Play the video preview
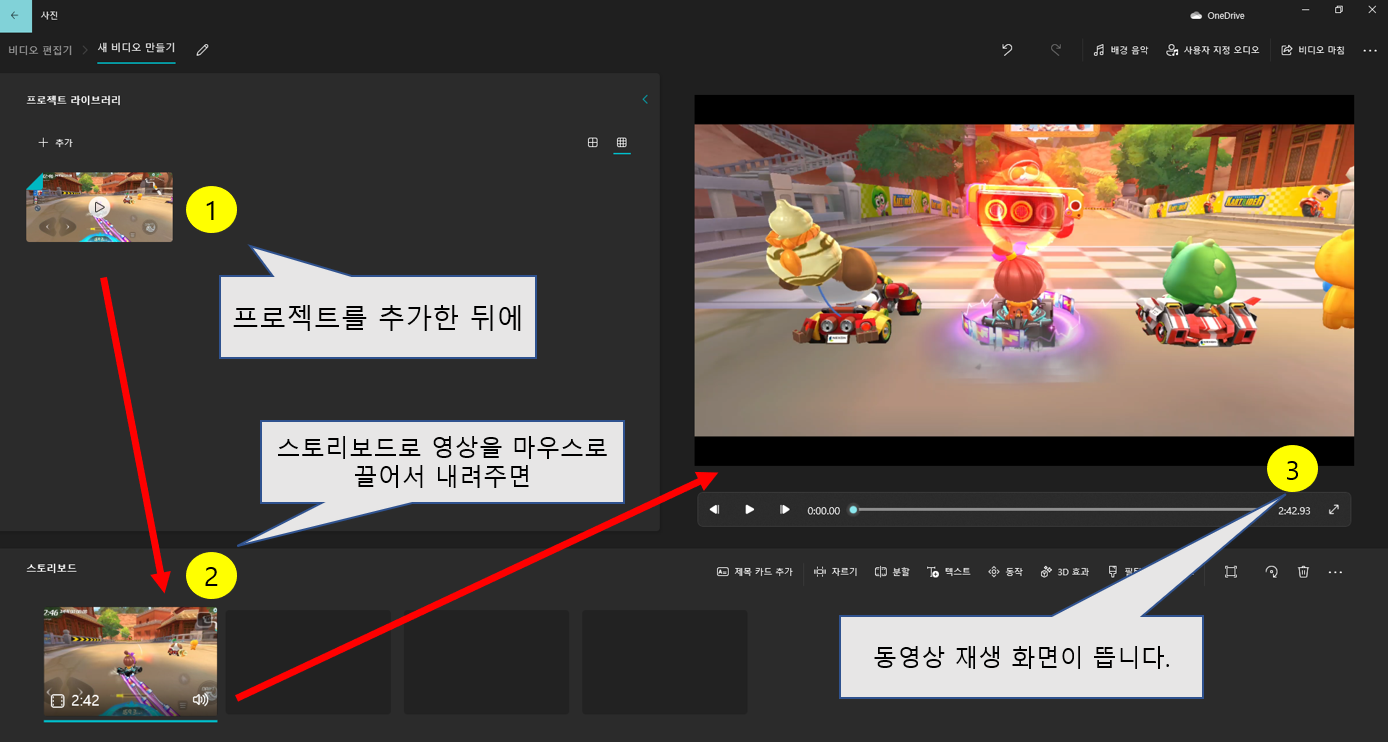 pyautogui.click(x=749, y=510)
